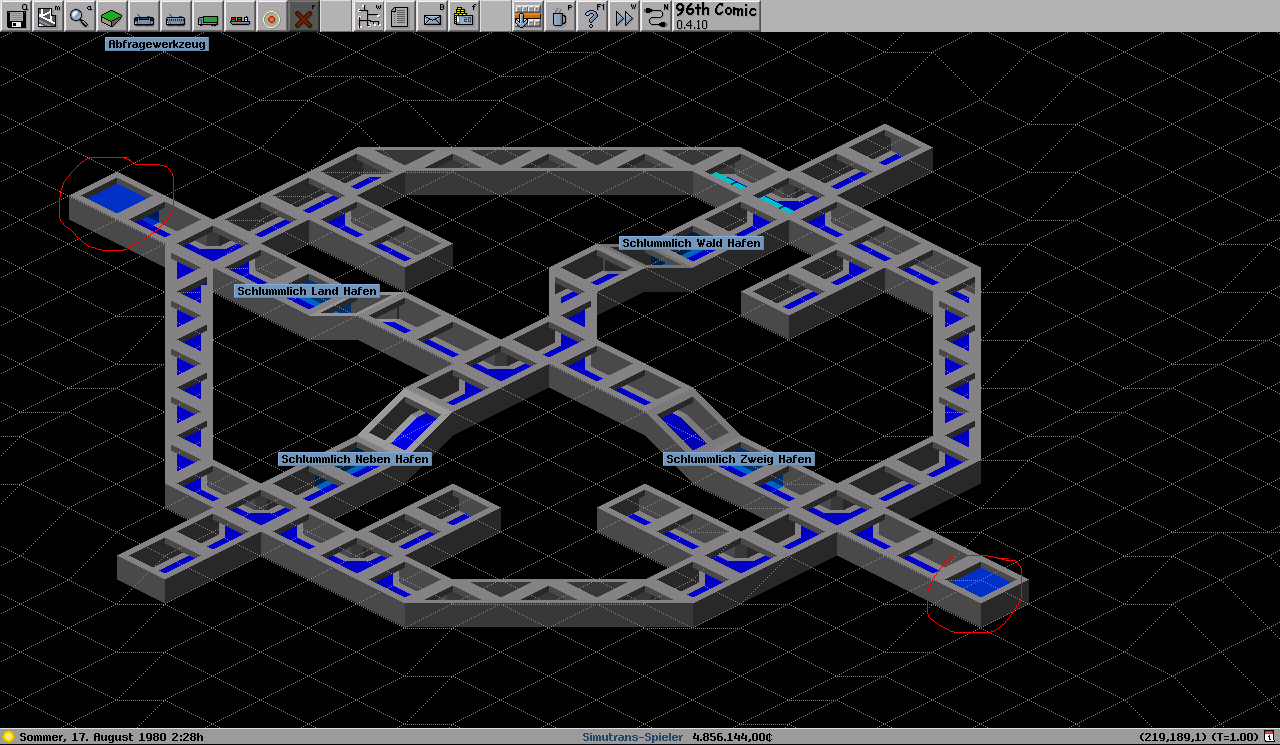Open the envelope messages icon
The height and width of the screenshot is (745, 1280).
point(432,16)
